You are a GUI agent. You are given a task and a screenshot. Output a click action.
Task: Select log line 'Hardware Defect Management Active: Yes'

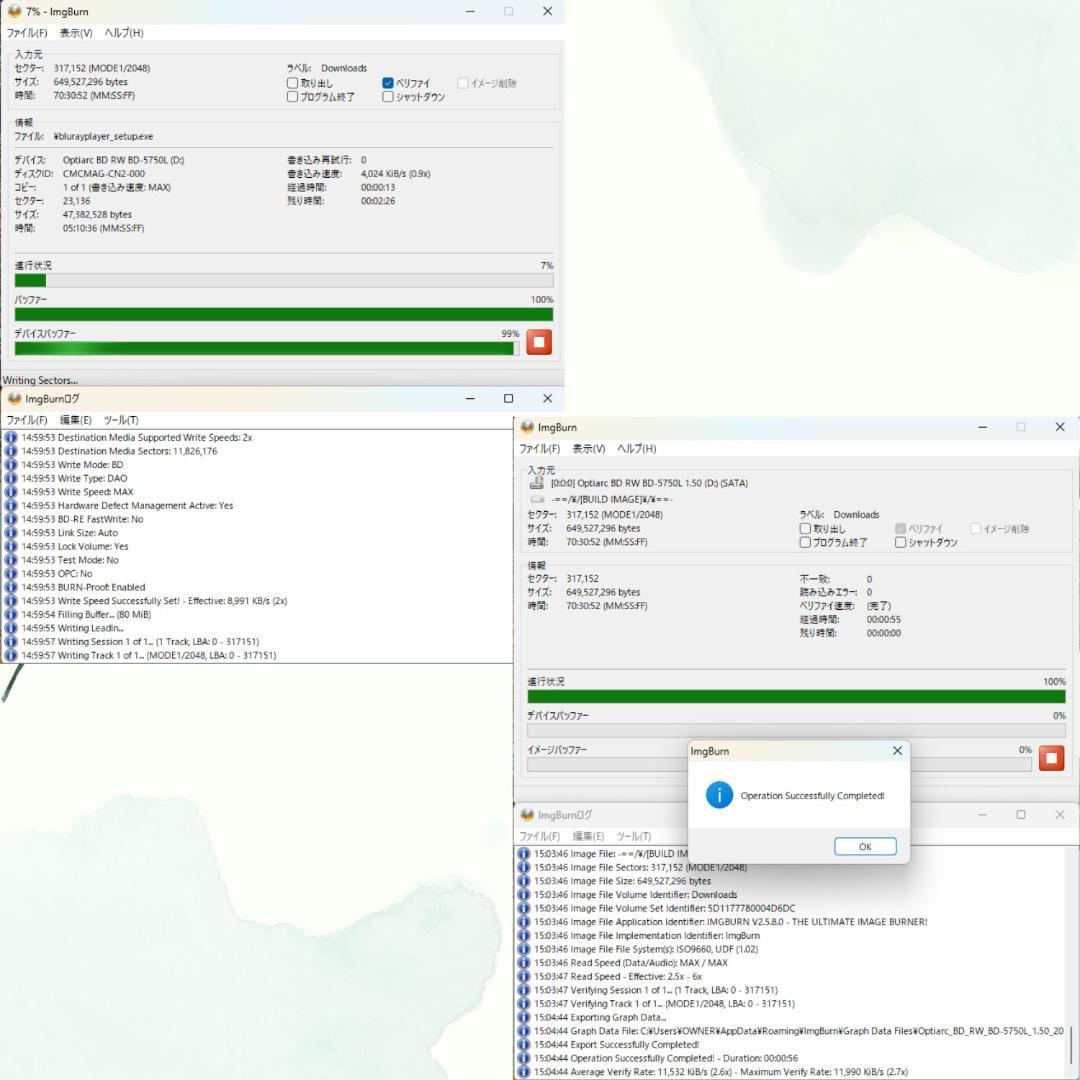click(127, 506)
